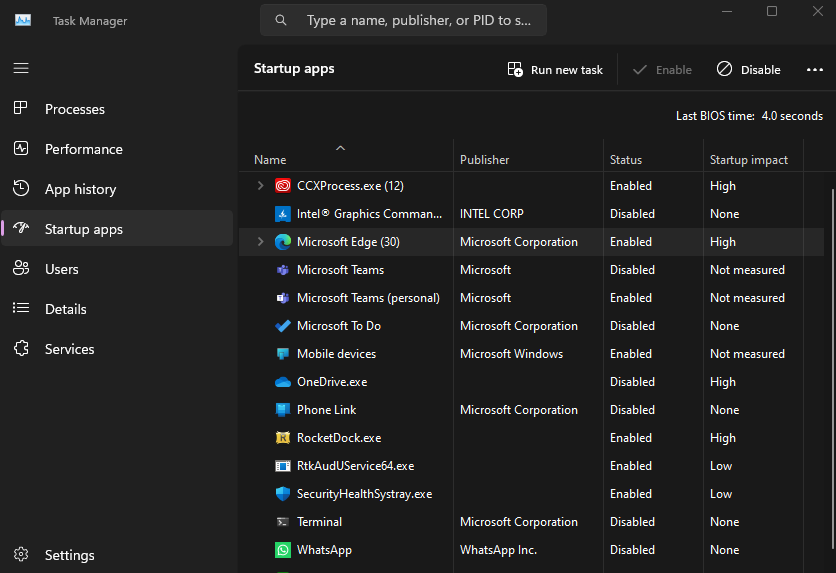Click the Microsoft Teams row icon
Image resolution: width=836 pixels, height=573 pixels.
pyautogui.click(x=283, y=270)
